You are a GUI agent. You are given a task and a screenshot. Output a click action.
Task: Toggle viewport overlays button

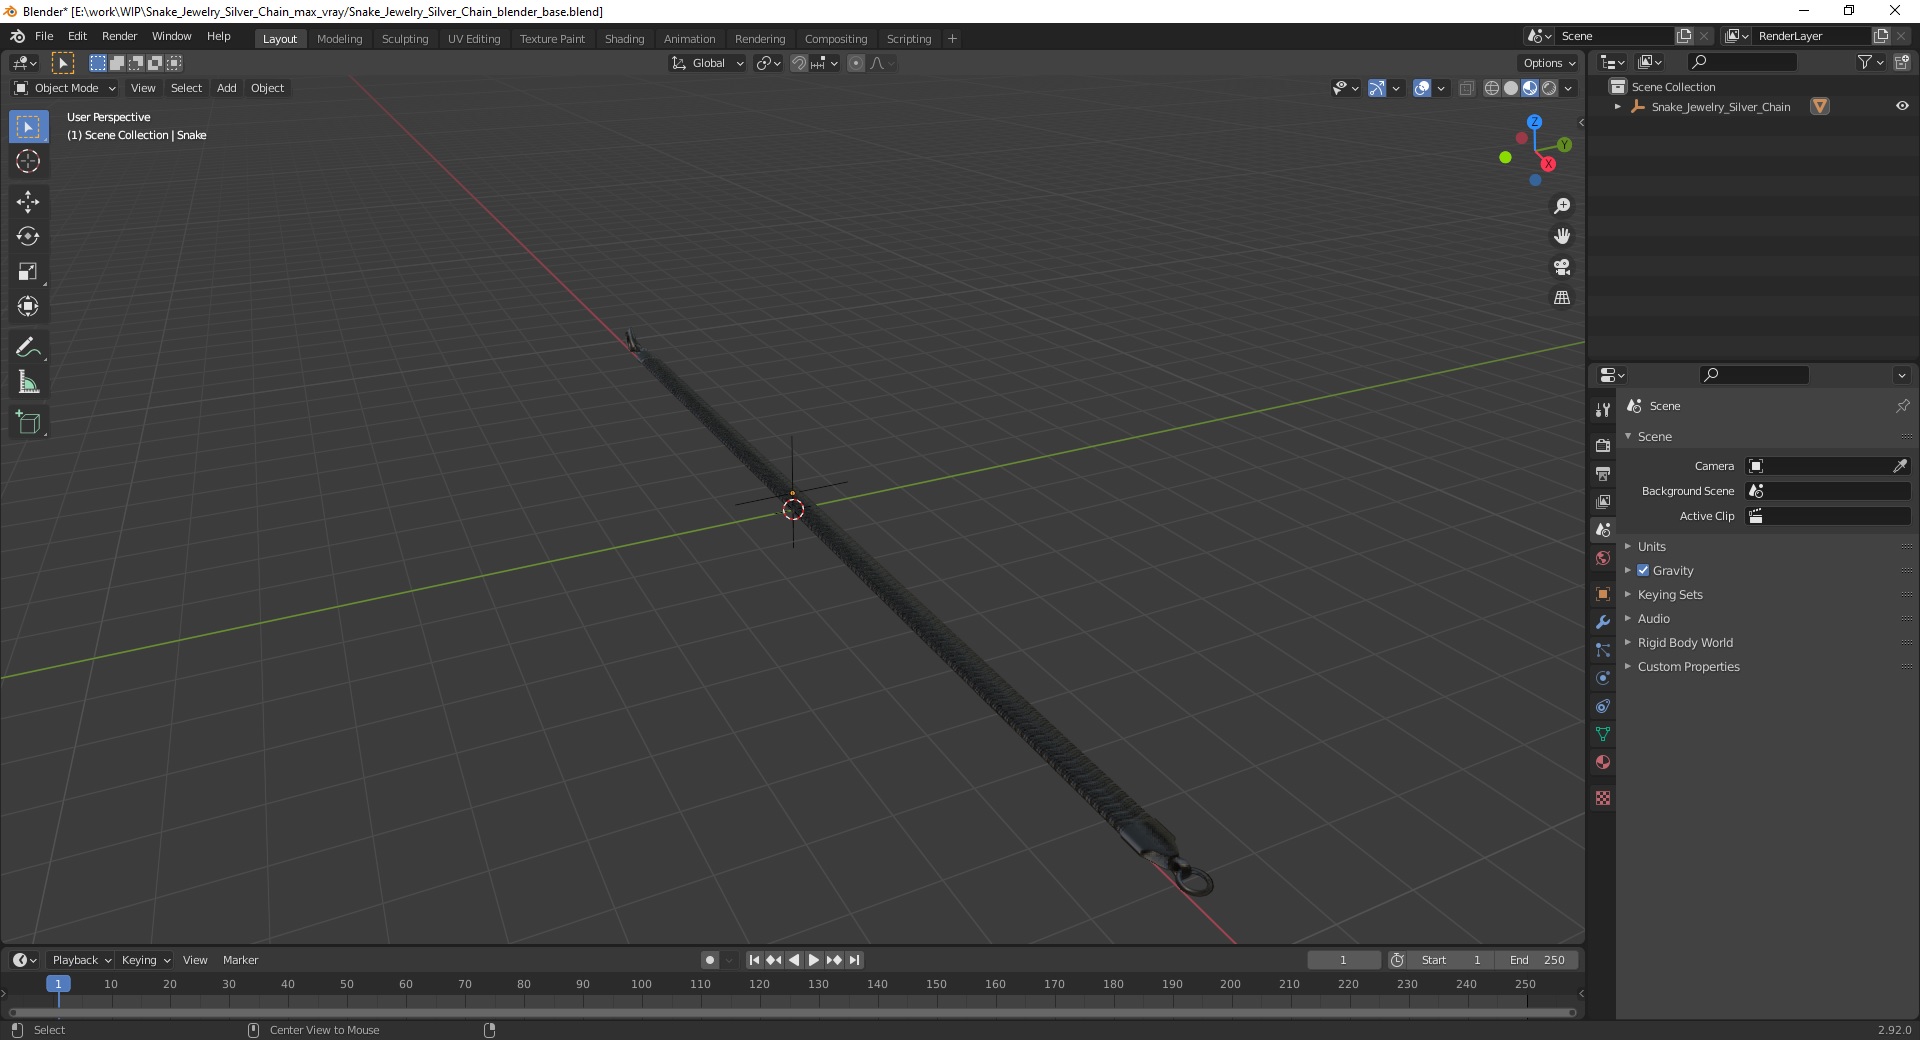pos(1422,88)
